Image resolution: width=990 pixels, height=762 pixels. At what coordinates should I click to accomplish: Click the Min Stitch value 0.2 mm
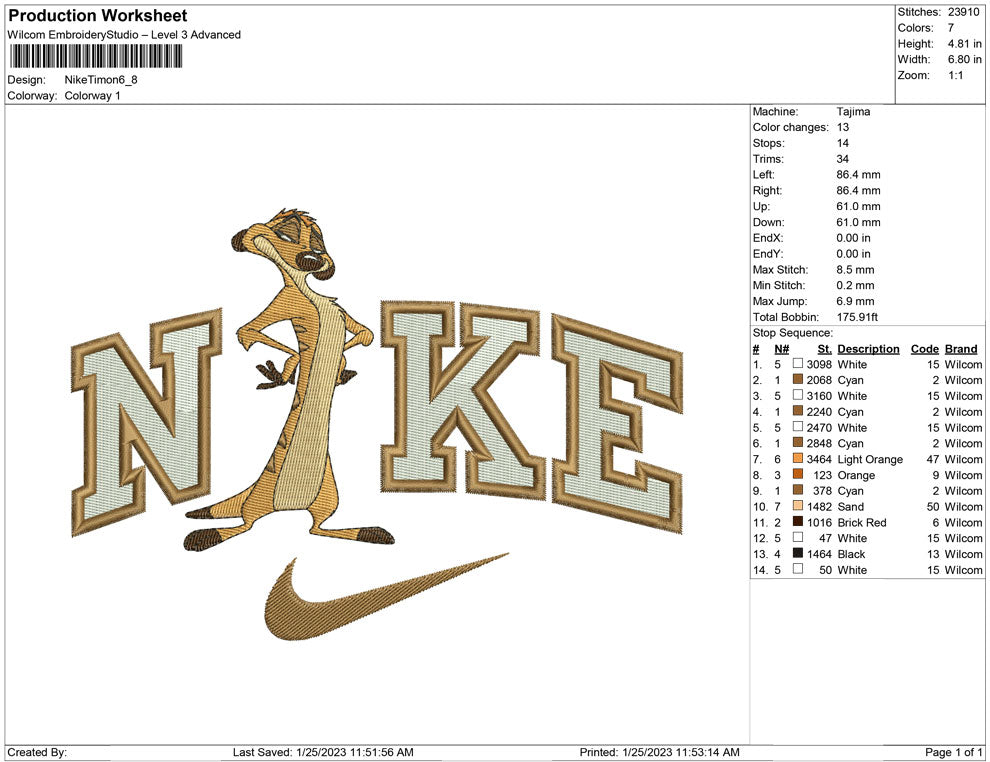tap(856, 285)
